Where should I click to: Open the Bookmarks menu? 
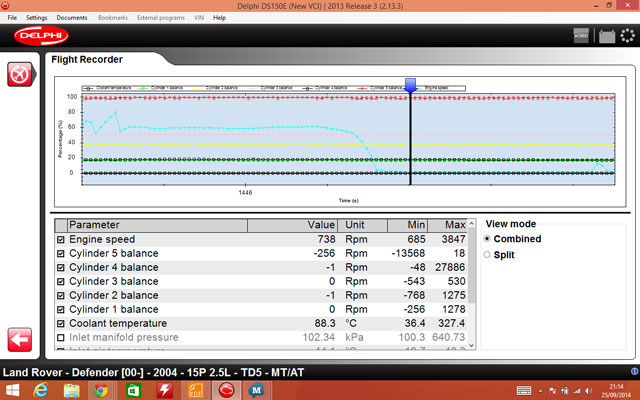[x=113, y=18]
